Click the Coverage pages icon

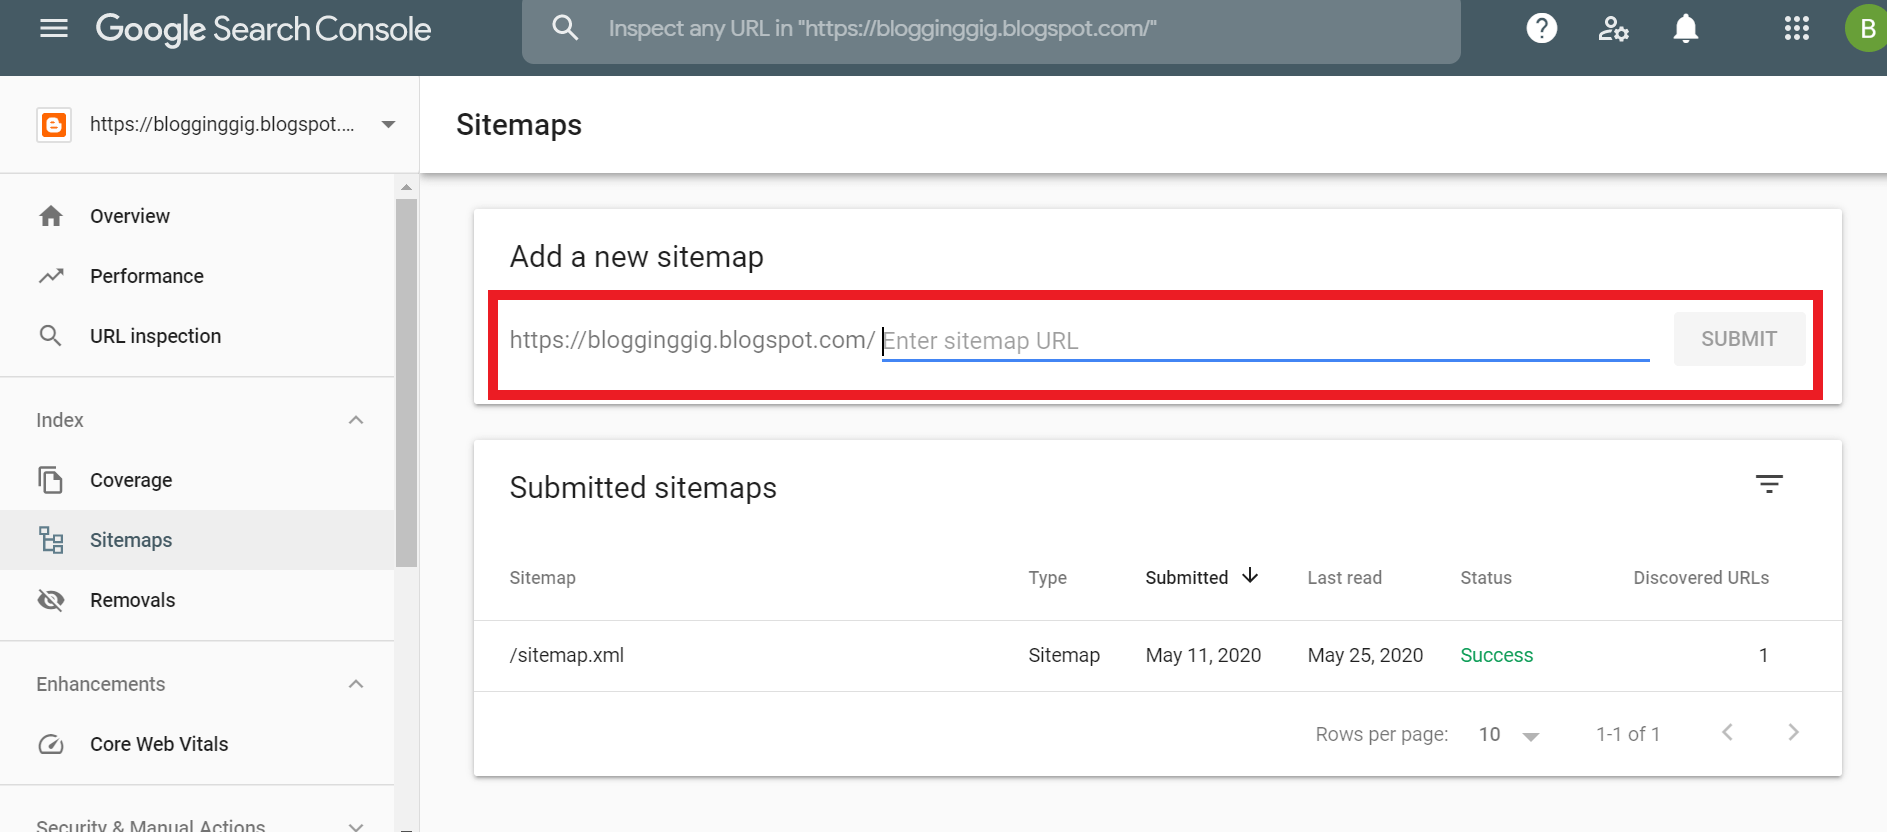pos(50,480)
